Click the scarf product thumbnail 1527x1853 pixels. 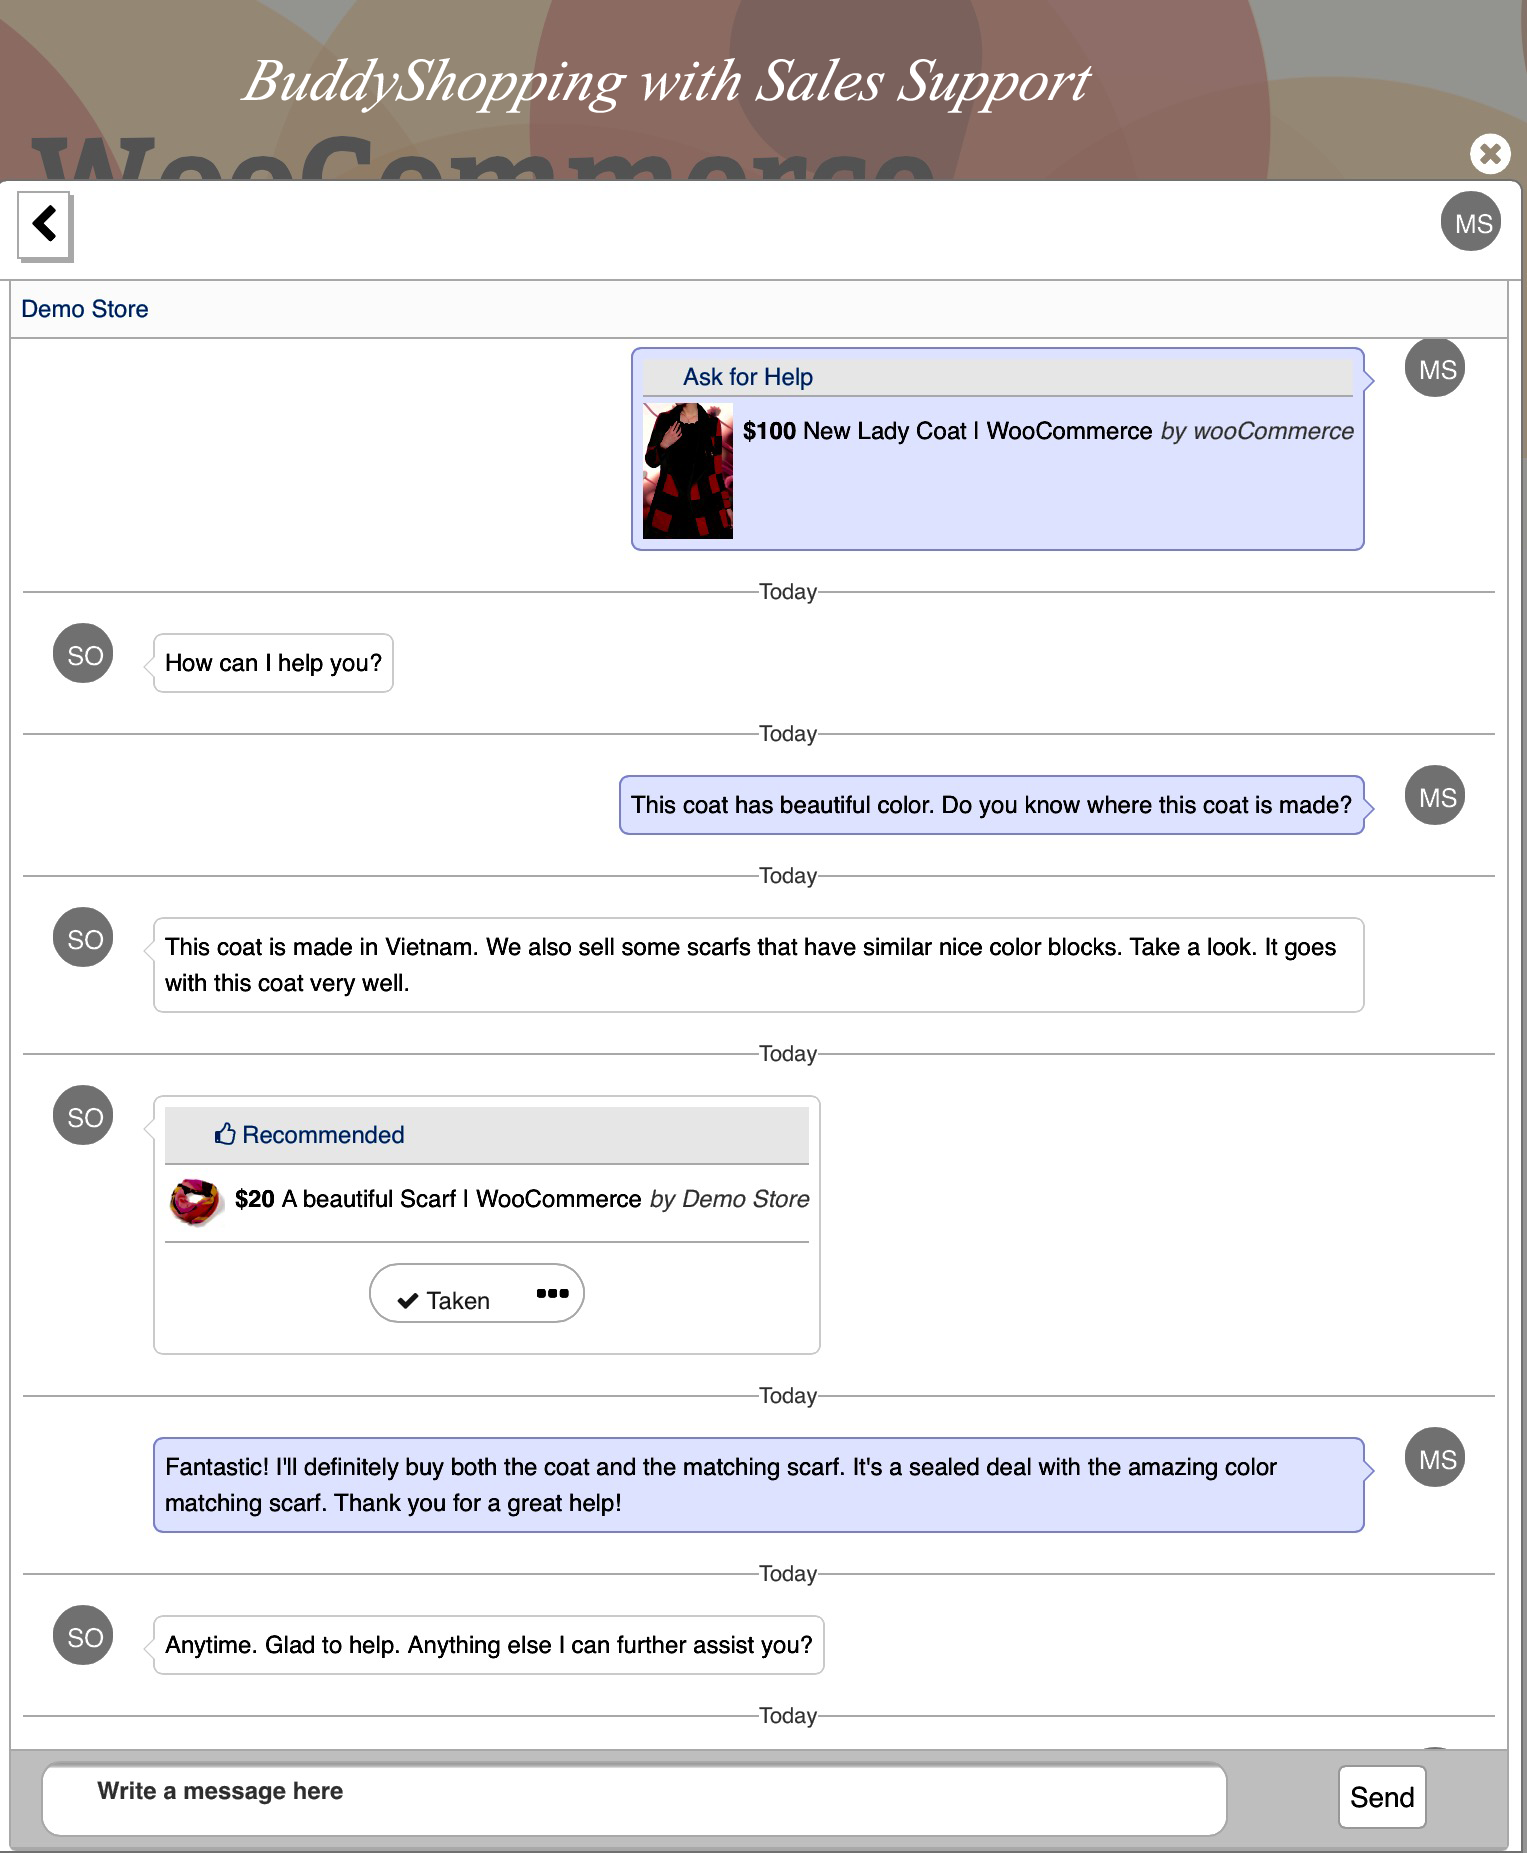click(x=195, y=1201)
